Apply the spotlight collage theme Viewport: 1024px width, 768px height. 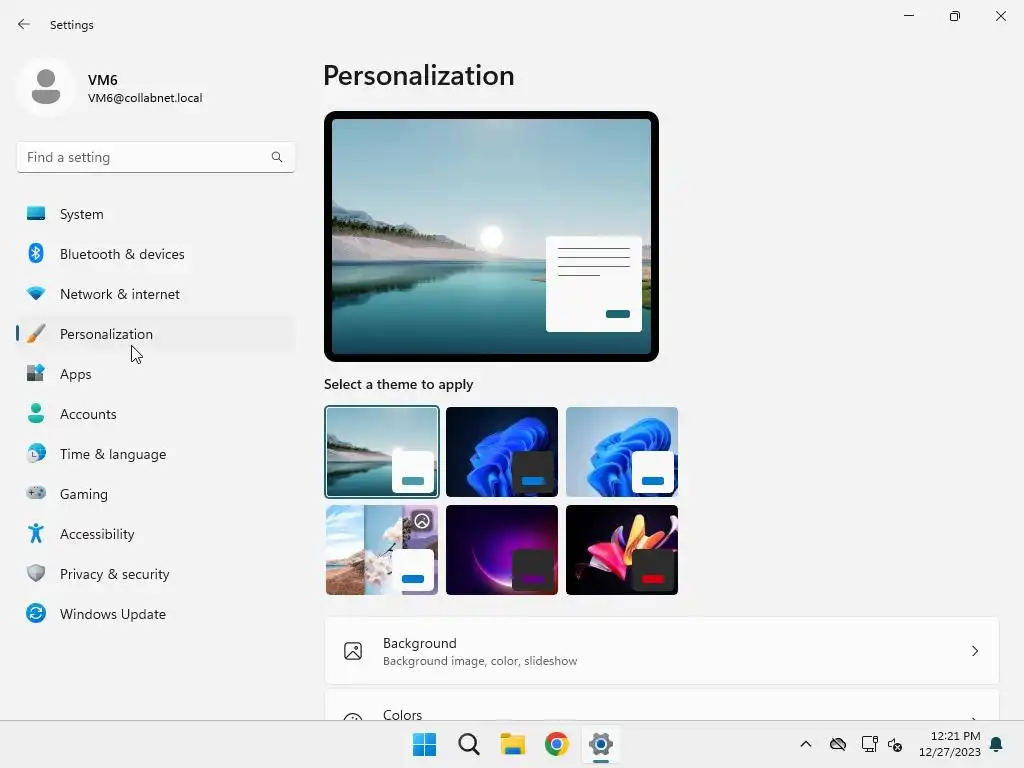[382, 550]
